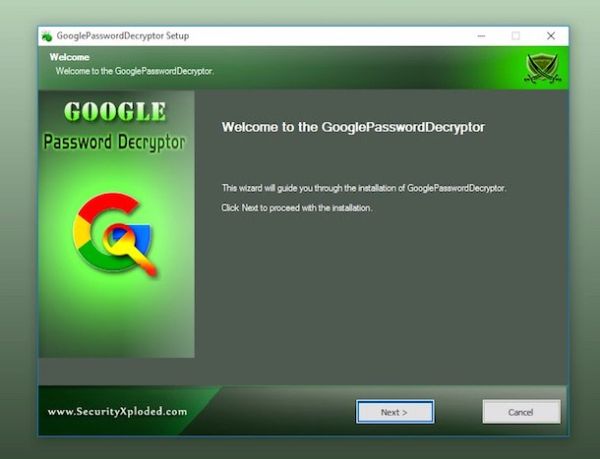The image size is (600, 459).
Task: Minimize the setup window
Action: [481, 36]
